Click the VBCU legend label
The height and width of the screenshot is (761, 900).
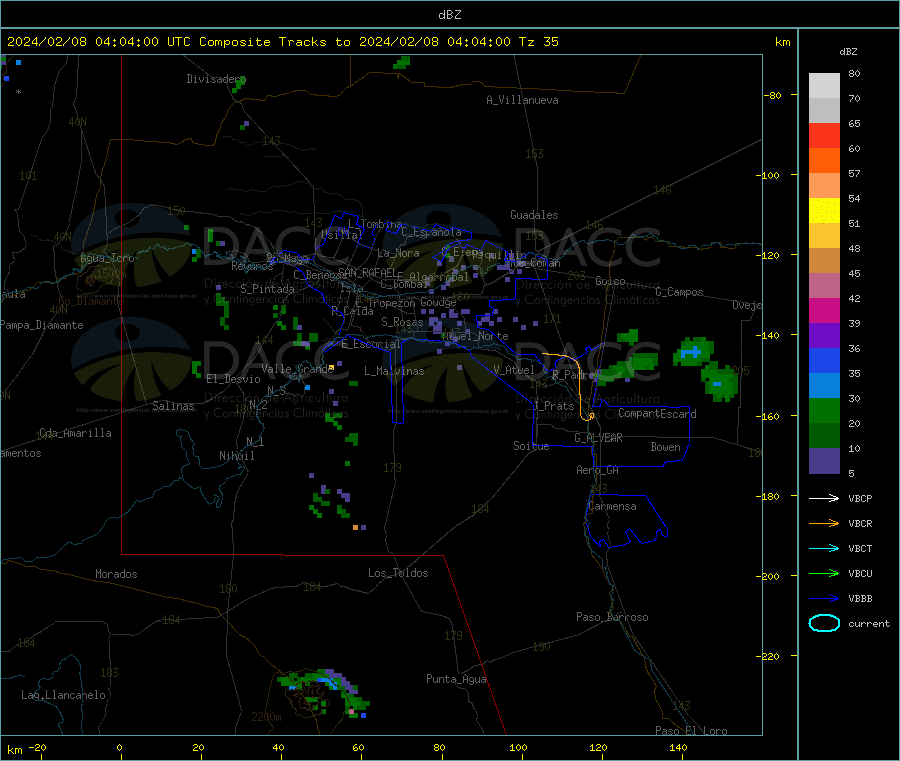point(860,573)
